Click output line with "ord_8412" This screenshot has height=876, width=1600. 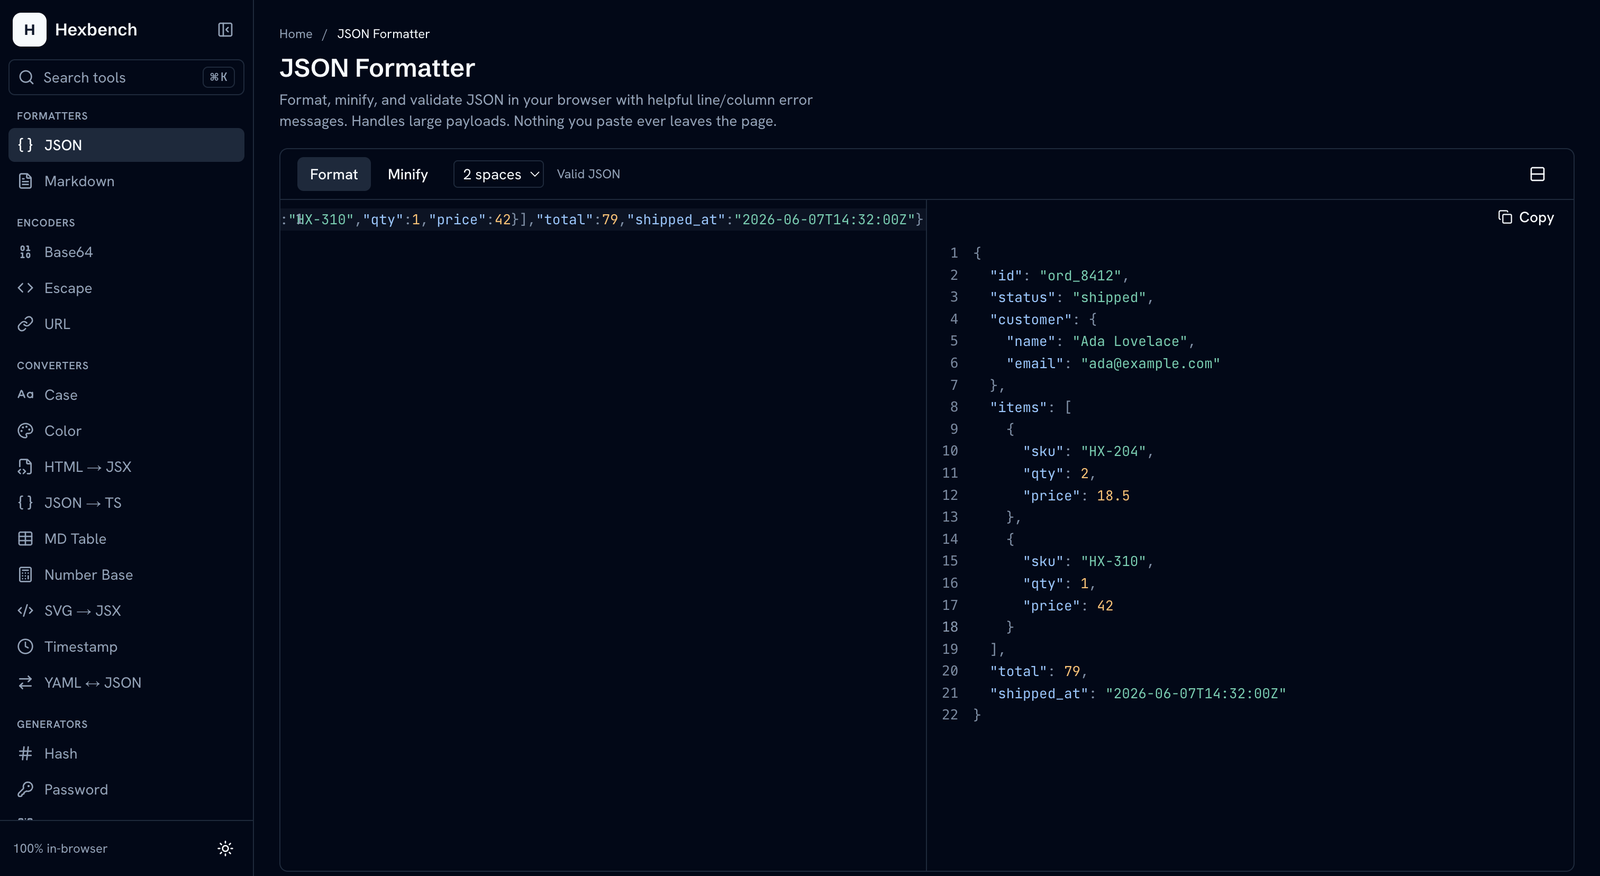[1059, 275]
